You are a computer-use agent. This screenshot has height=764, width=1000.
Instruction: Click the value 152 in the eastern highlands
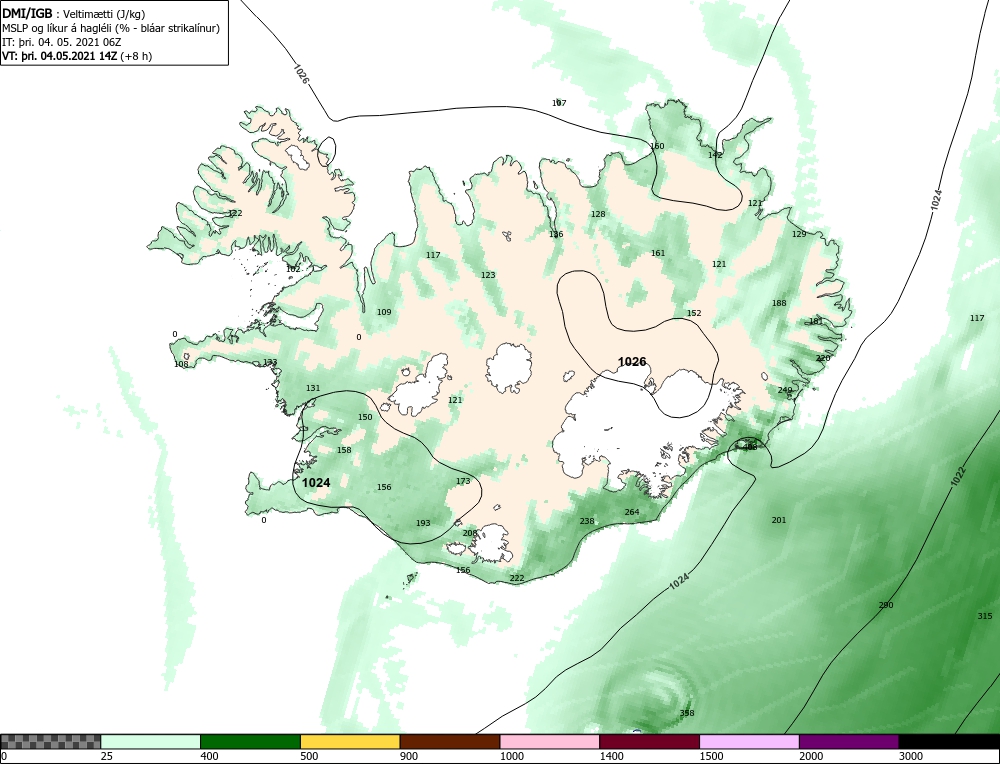point(694,313)
